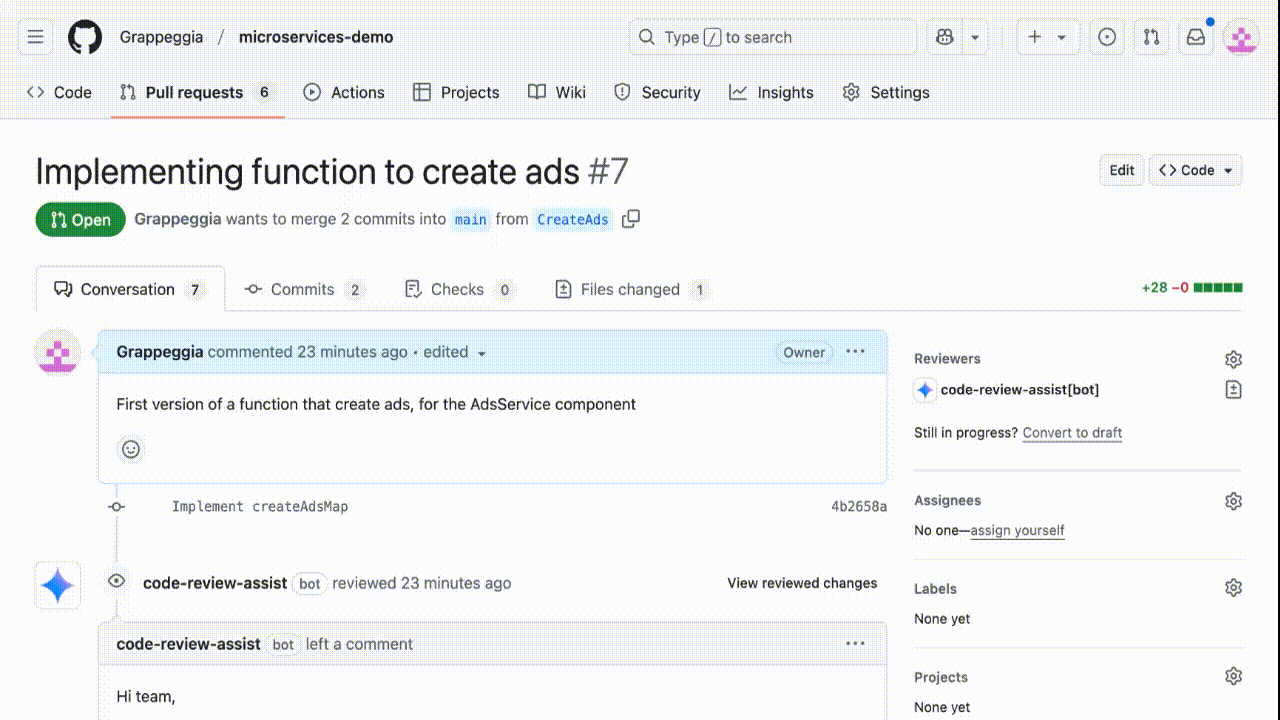Viewport: 1280px width, 720px height.
Task: Expand the create new plus dropdown
Action: (1046, 37)
